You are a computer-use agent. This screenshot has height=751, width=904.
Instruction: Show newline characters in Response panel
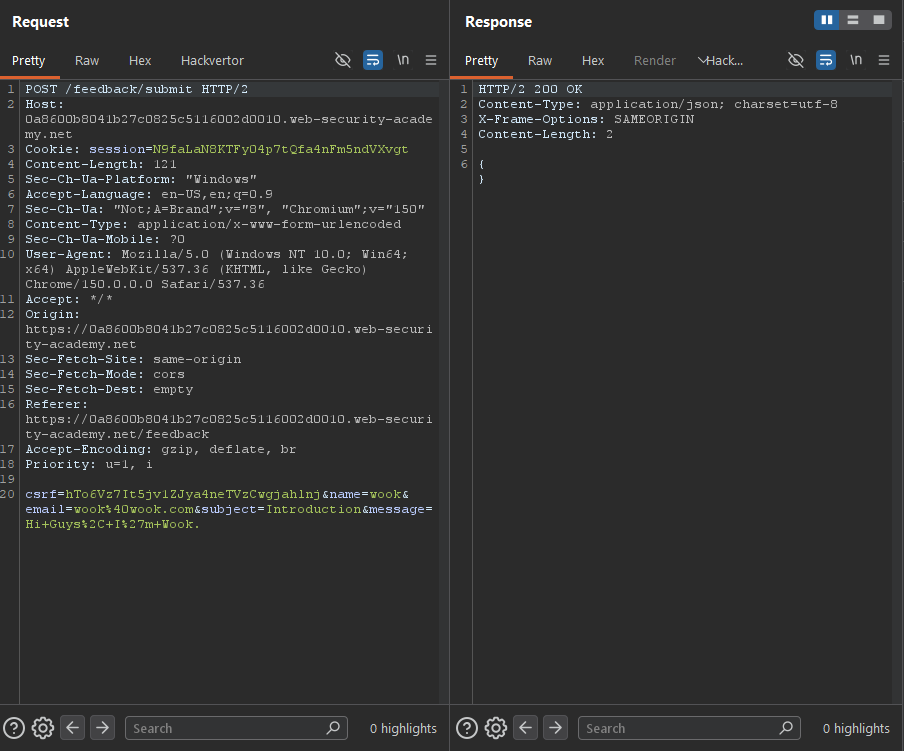pyautogui.click(x=856, y=60)
